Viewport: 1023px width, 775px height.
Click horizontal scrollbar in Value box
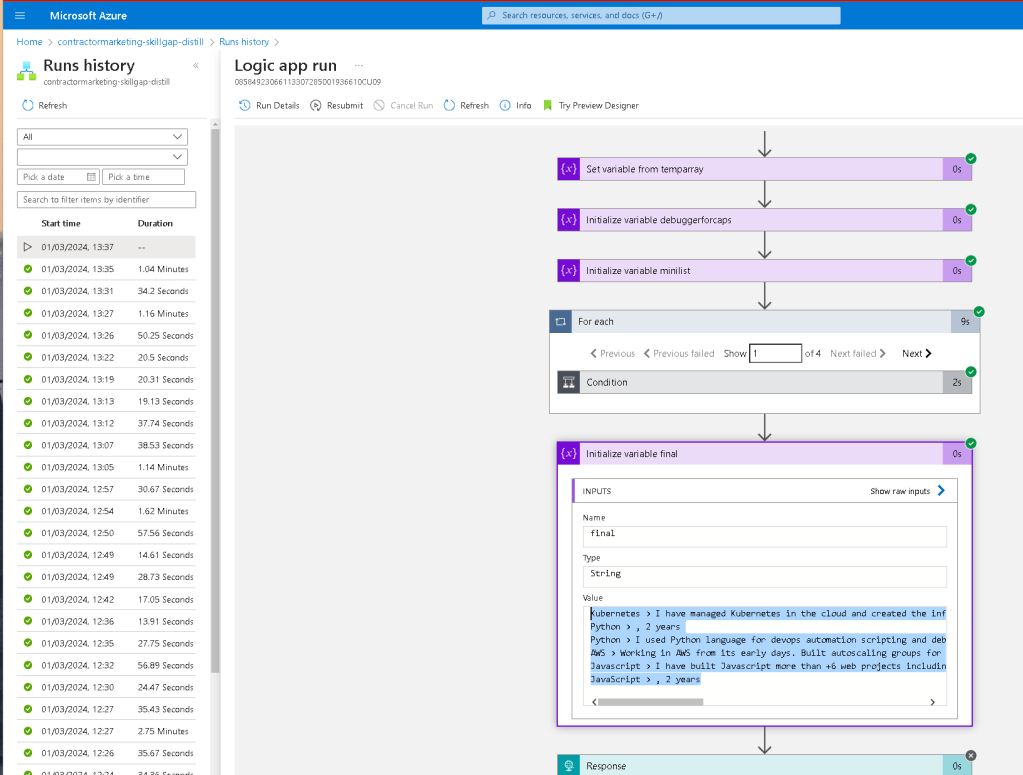[x=650, y=702]
